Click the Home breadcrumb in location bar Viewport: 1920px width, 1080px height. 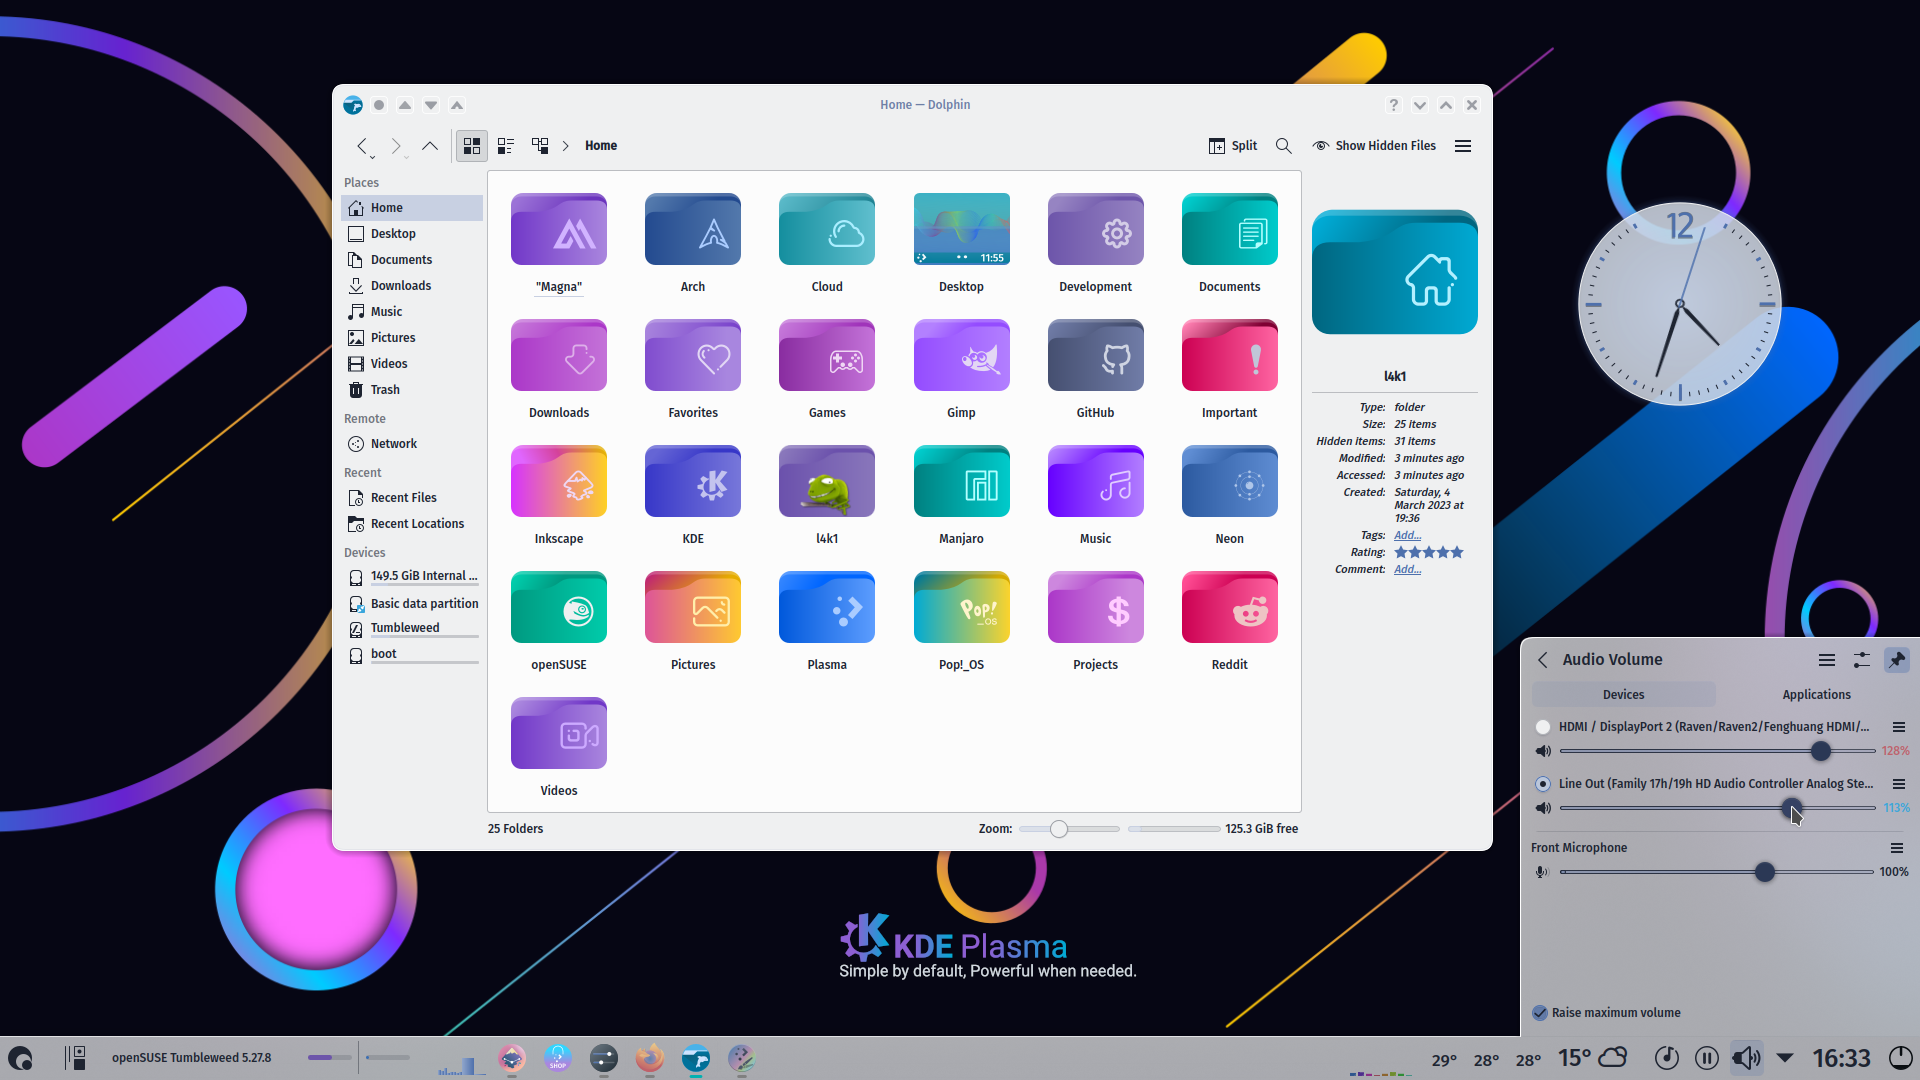coord(601,146)
